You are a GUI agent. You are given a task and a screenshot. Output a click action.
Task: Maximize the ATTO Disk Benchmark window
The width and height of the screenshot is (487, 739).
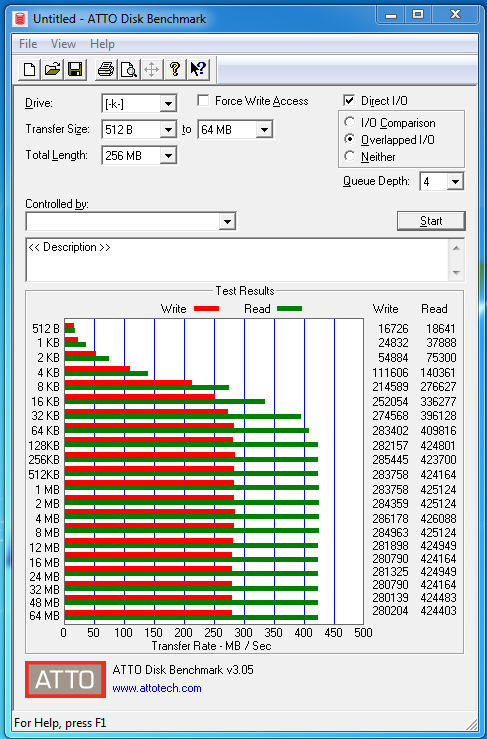417,15
